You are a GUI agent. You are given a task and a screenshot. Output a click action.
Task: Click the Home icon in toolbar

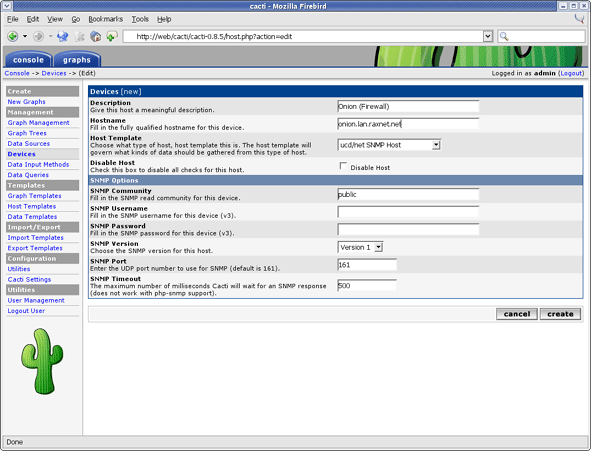[x=95, y=37]
